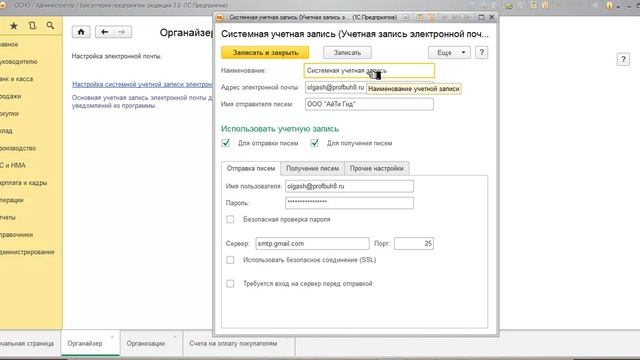Click the Имя пользователя field
640x360 pixels.
(349, 186)
